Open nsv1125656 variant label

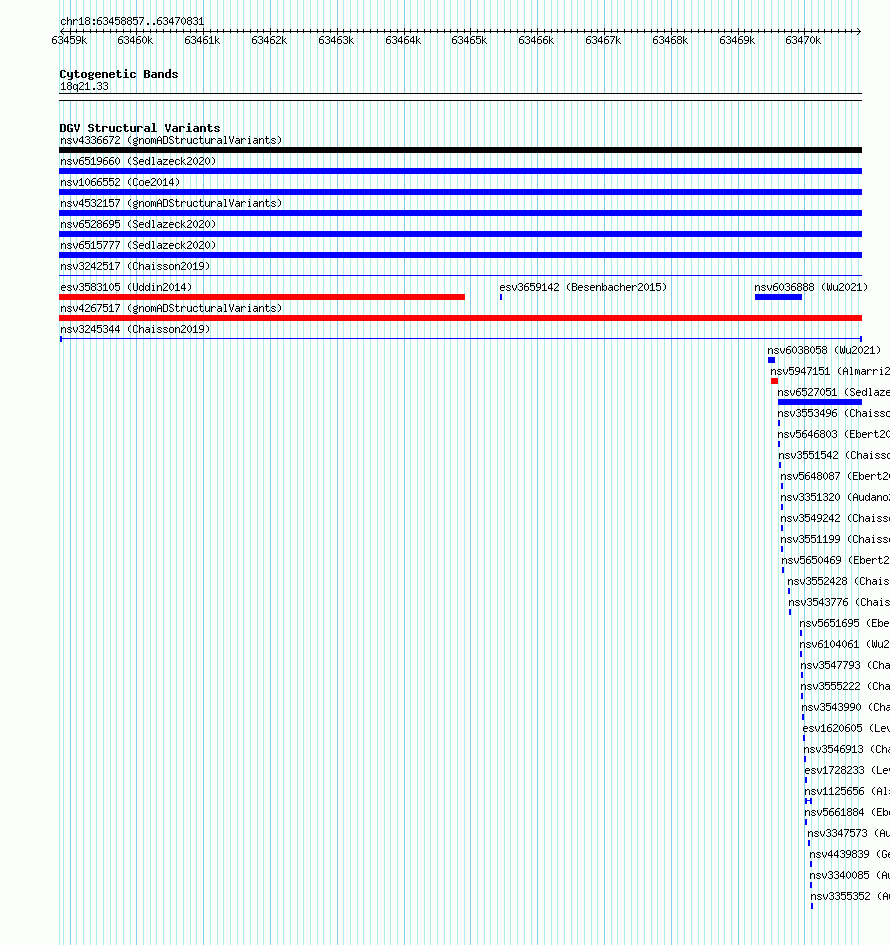(x=847, y=791)
